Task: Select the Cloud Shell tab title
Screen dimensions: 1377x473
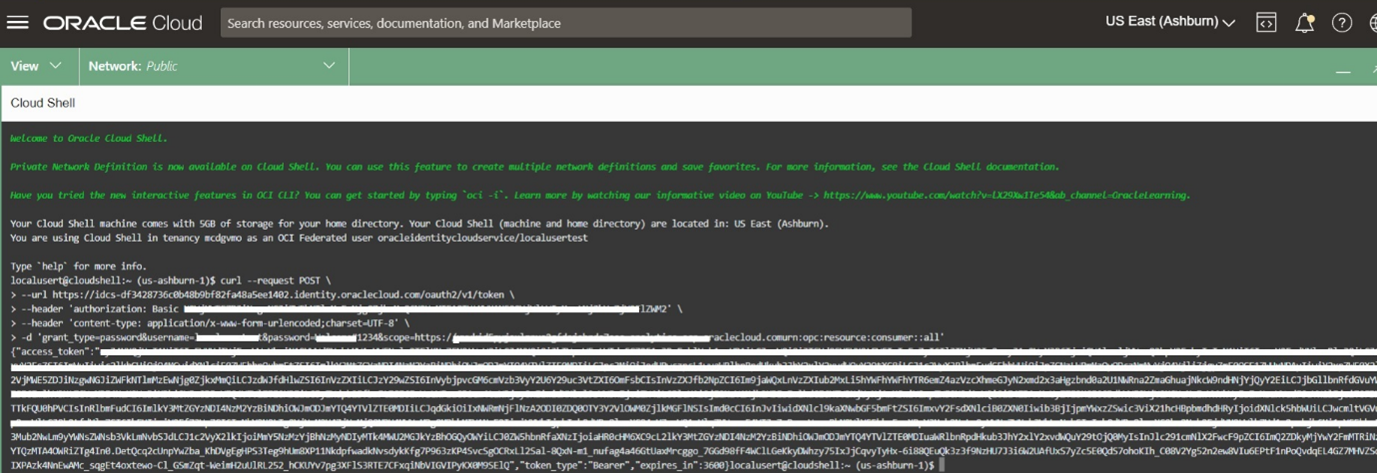Action: tap(43, 103)
